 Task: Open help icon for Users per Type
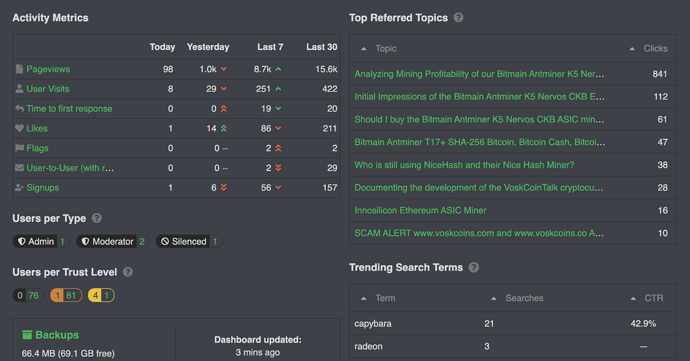click(97, 218)
